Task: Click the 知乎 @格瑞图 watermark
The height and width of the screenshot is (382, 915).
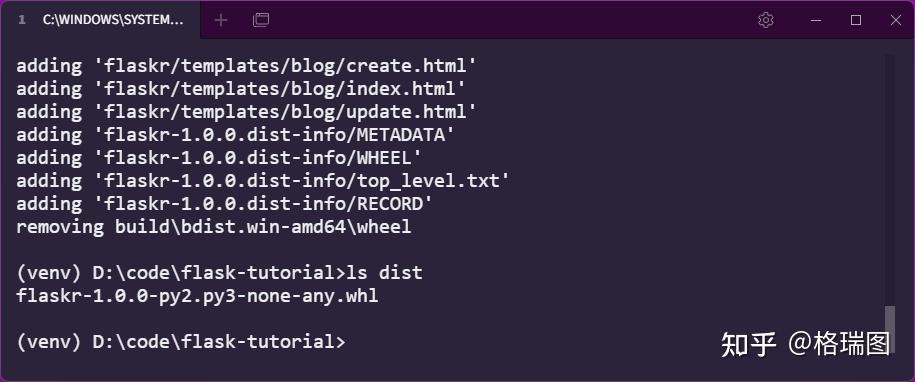Action: coord(805,344)
